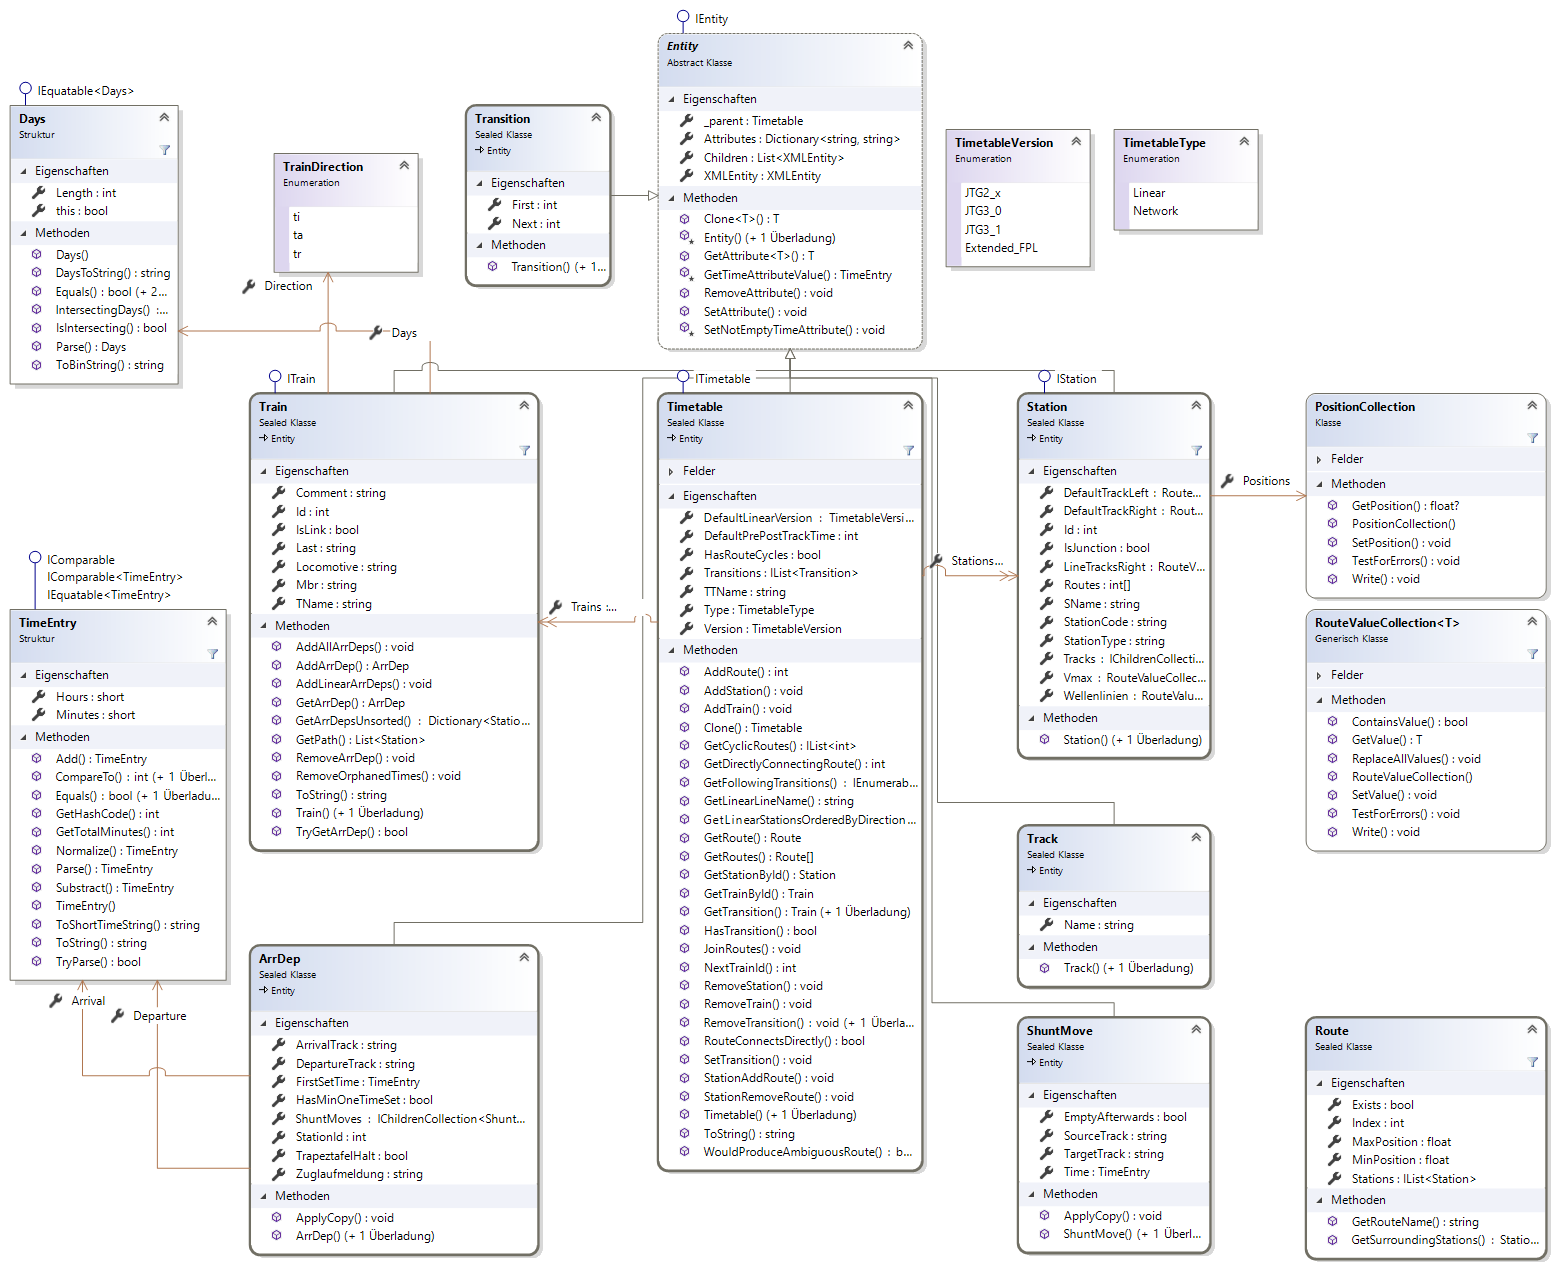Collapse the TimeEntry struct chevron

pyautogui.click(x=212, y=621)
